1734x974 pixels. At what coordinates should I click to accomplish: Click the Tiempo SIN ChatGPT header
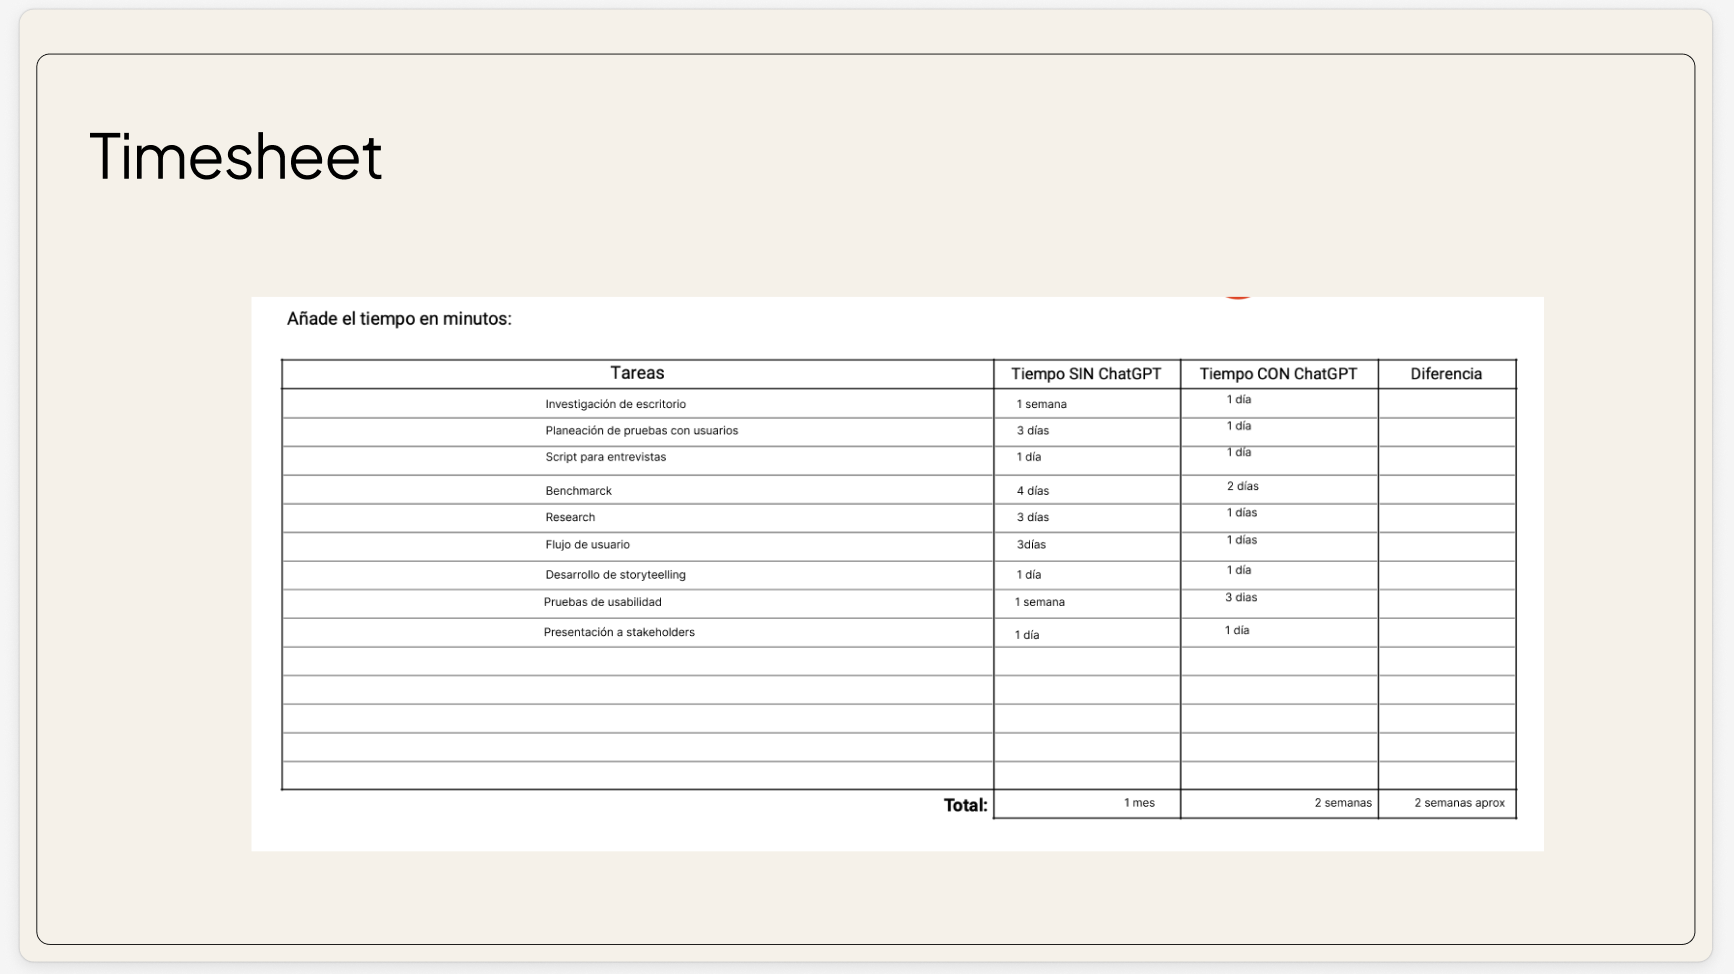pos(1086,374)
